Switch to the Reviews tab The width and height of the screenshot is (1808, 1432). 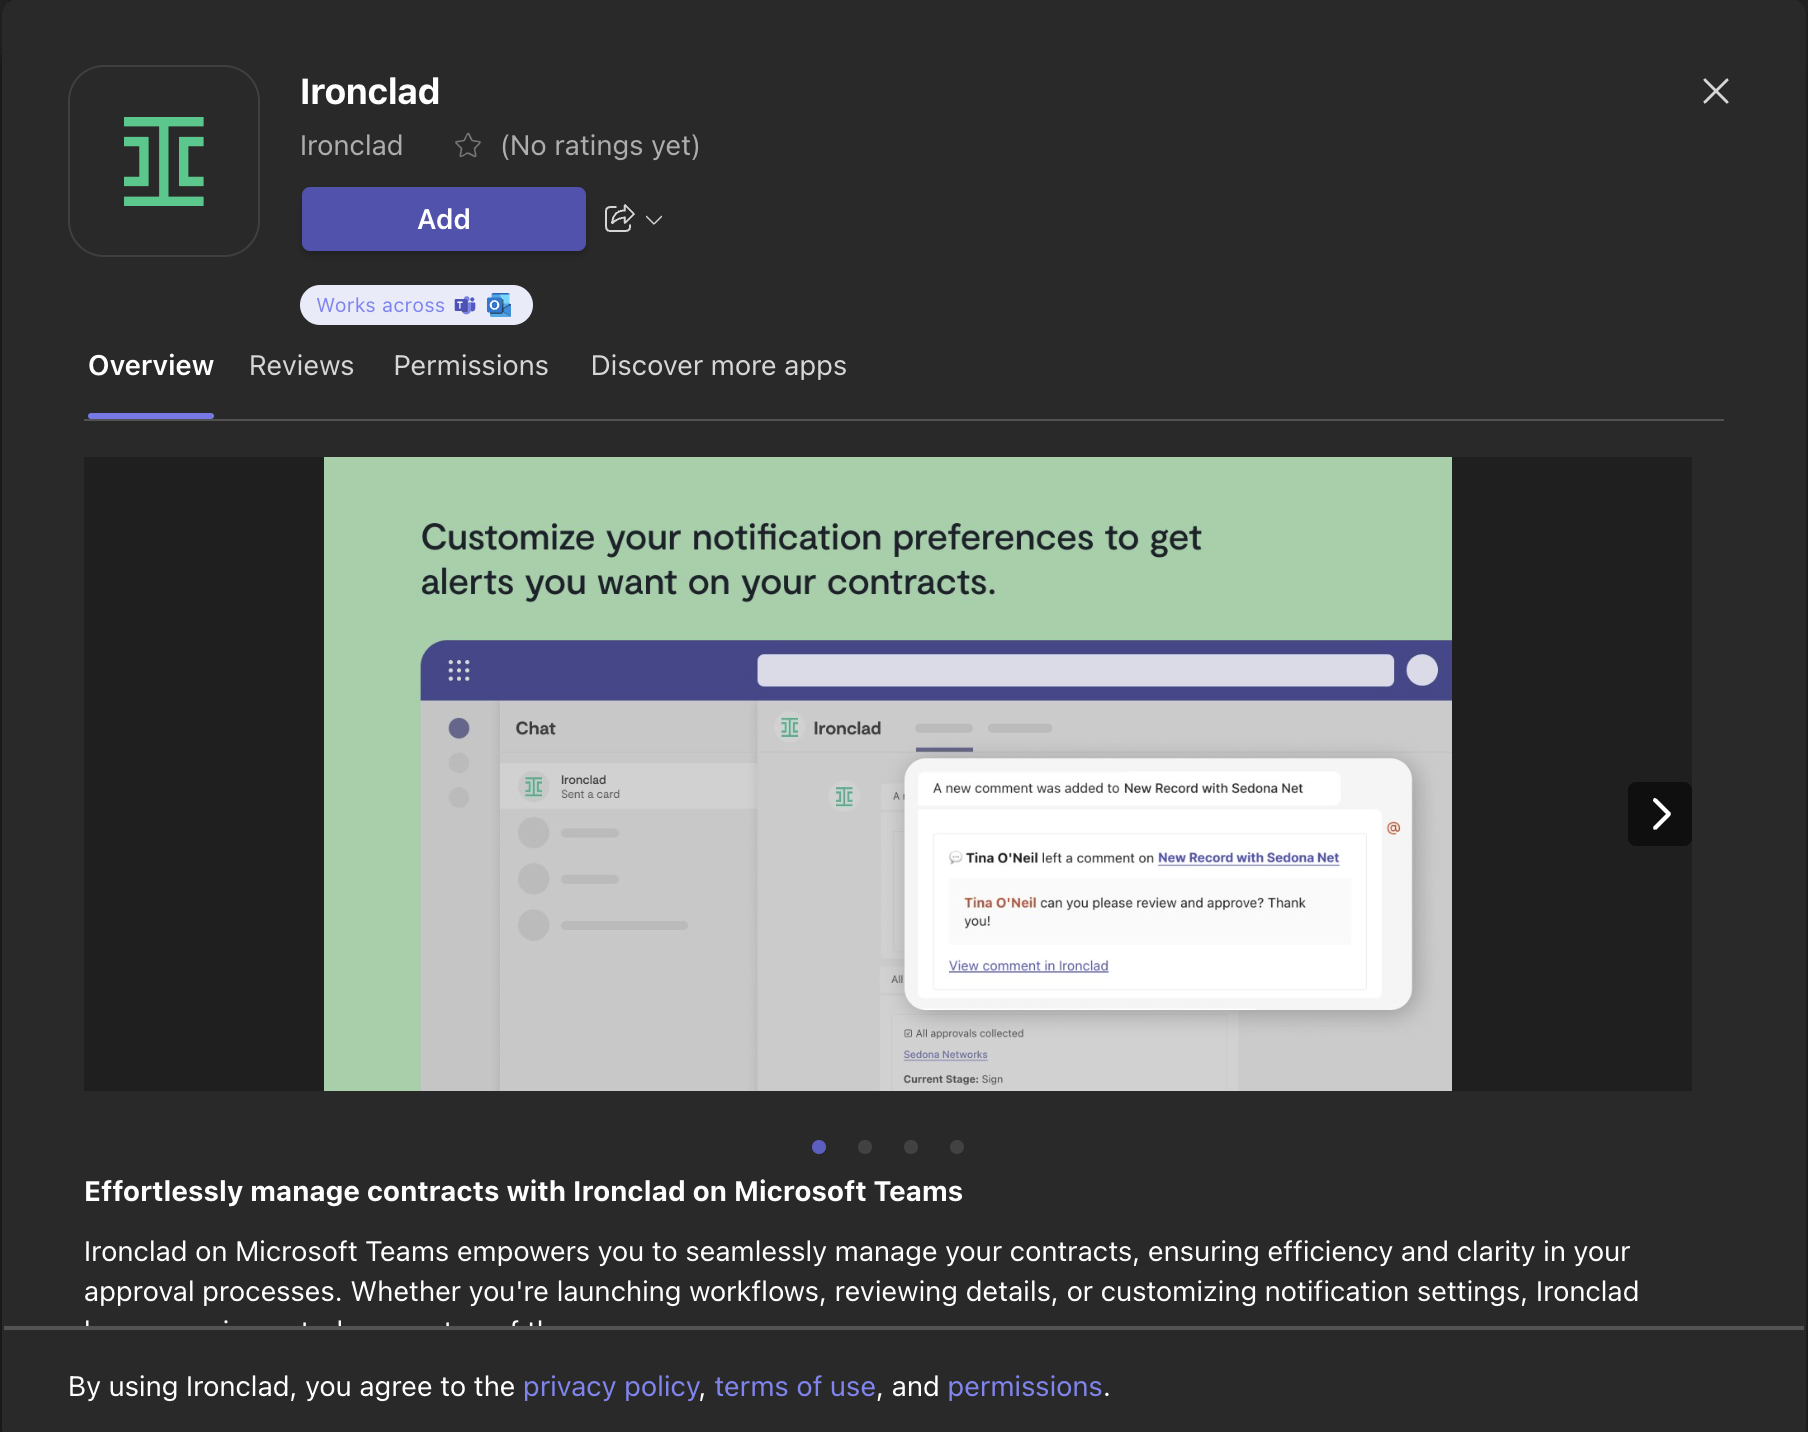coord(301,366)
